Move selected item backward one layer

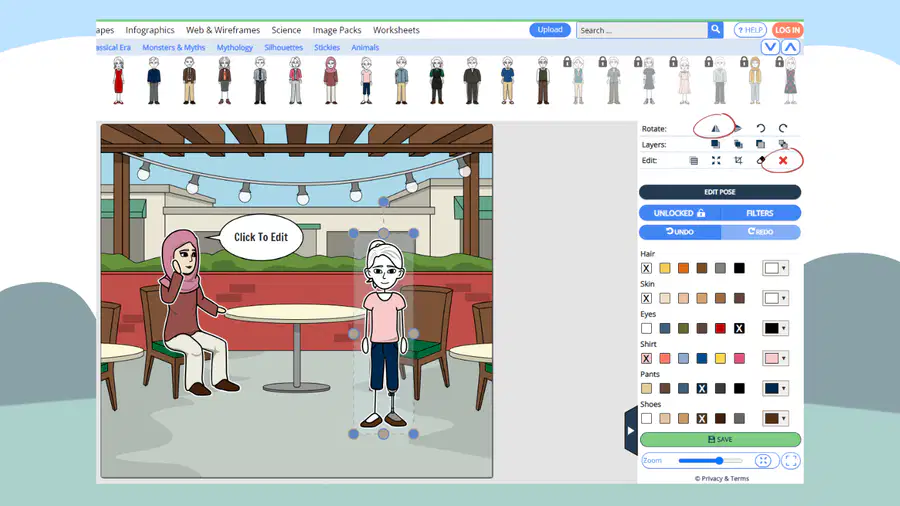pos(783,144)
